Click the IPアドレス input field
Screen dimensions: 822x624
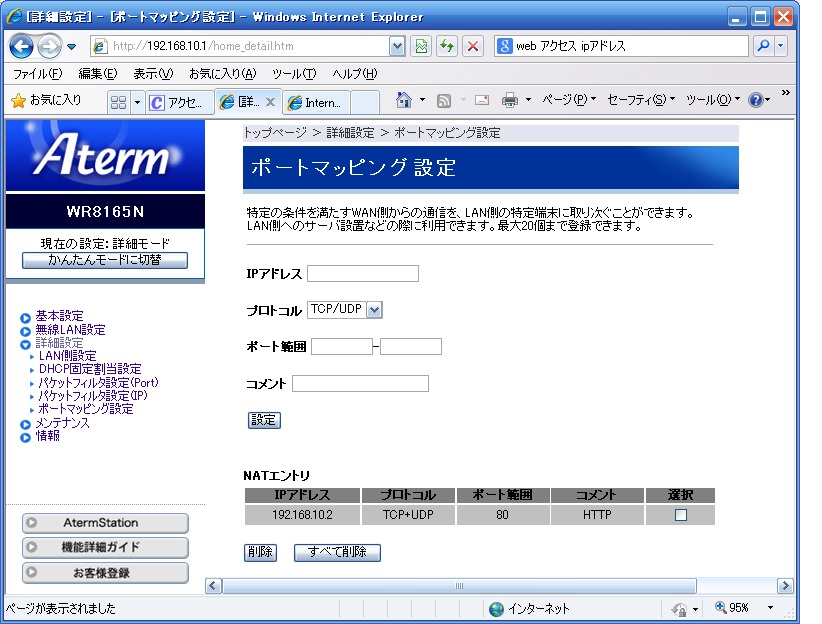click(363, 274)
